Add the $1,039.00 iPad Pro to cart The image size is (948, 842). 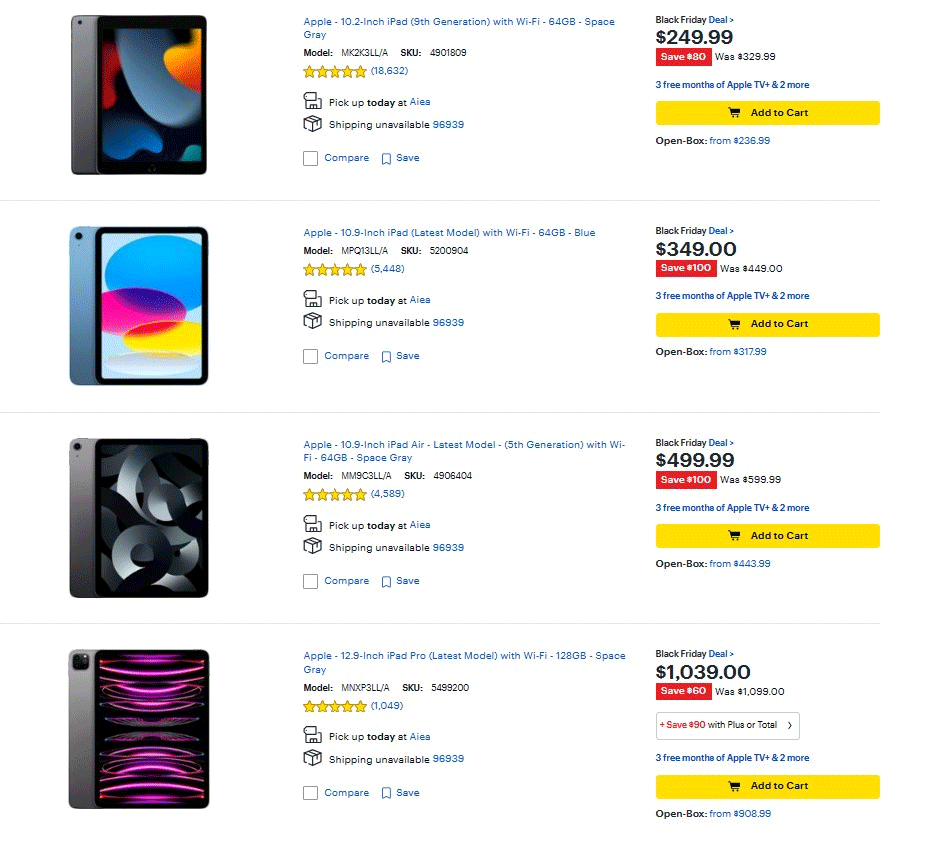(x=767, y=786)
